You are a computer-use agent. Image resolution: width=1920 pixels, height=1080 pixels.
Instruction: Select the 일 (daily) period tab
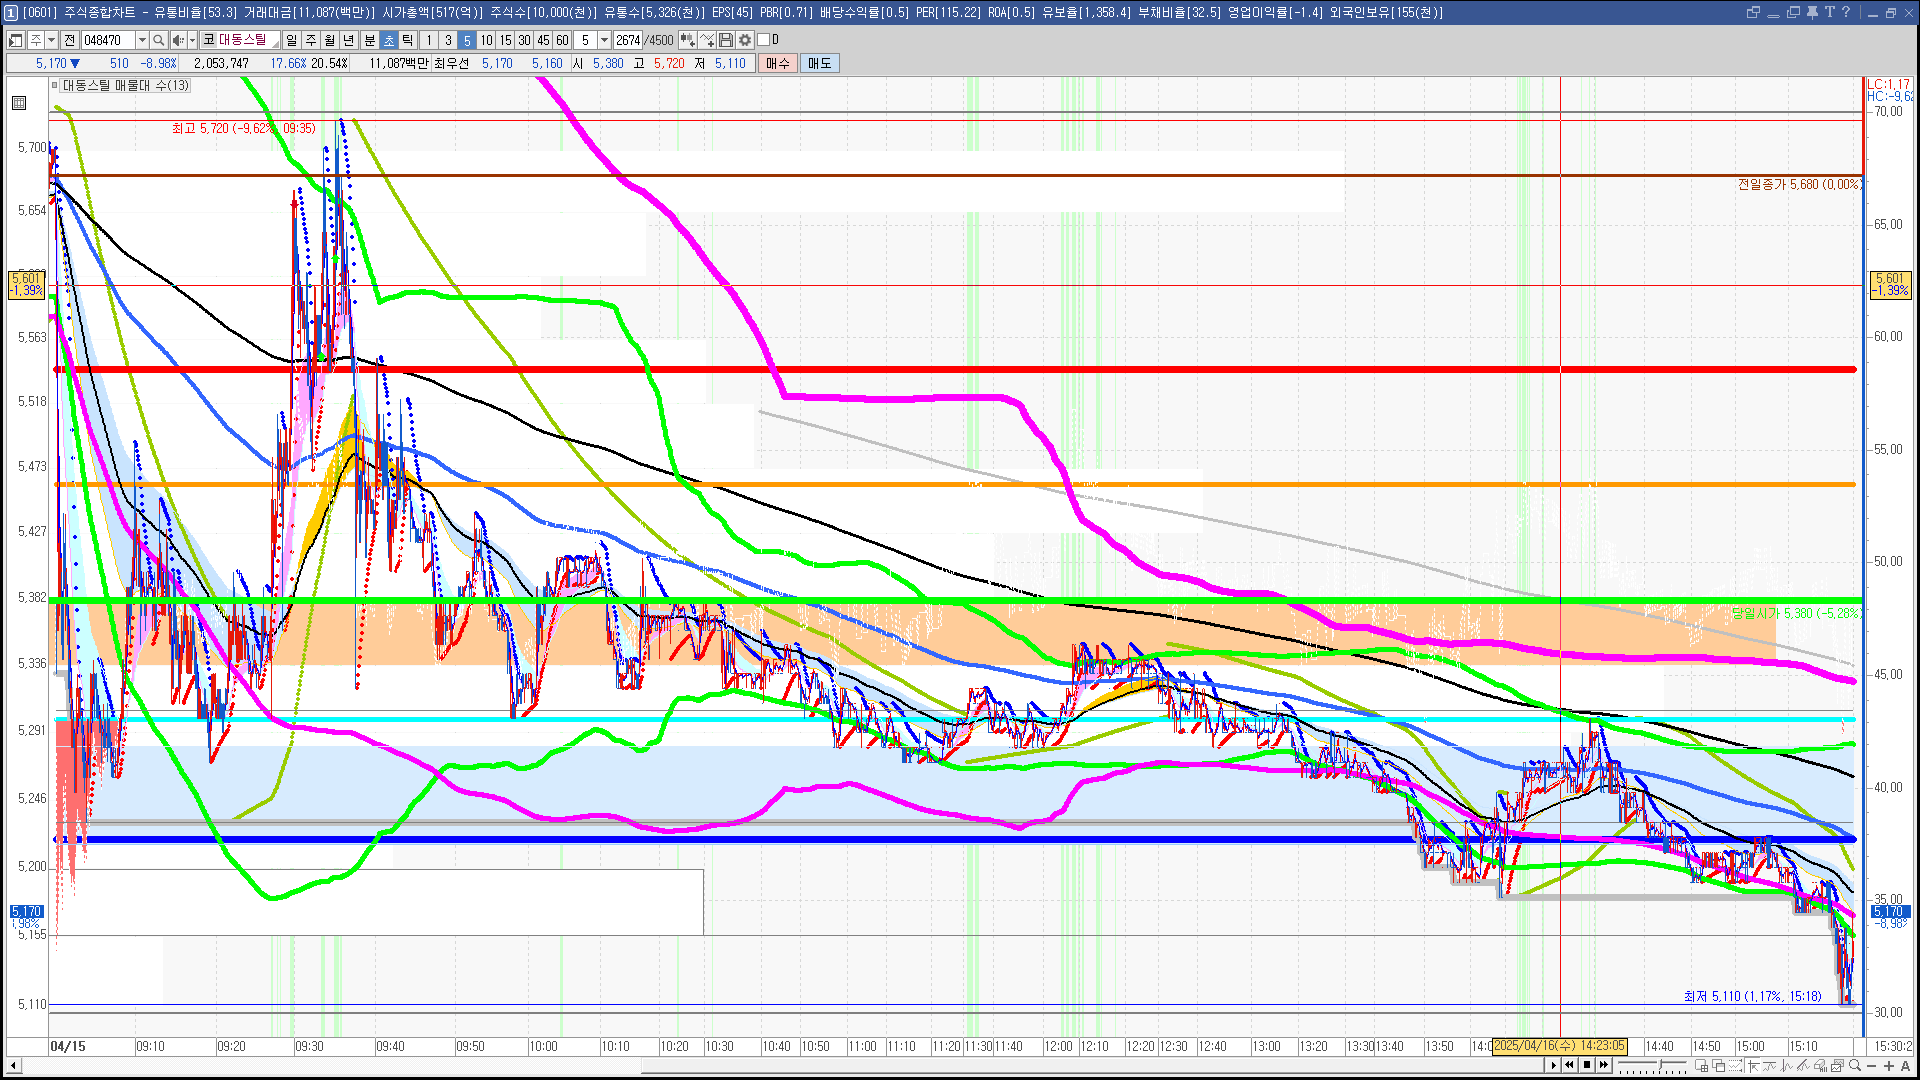pyautogui.click(x=291, y=40)
